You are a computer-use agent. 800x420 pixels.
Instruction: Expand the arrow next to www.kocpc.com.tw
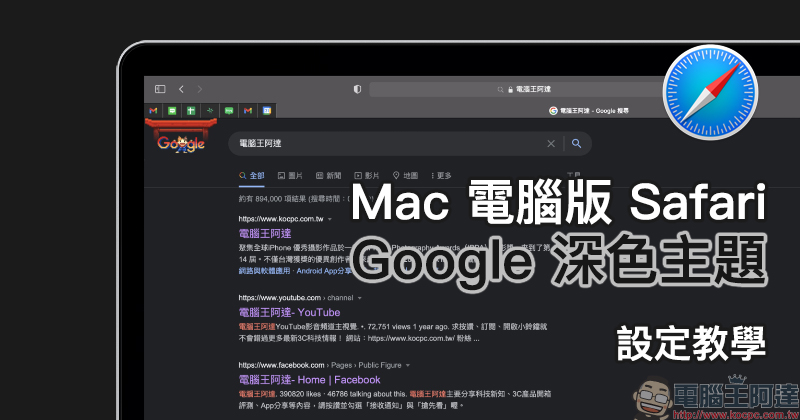pyautogui.click(x=330, y=219)
